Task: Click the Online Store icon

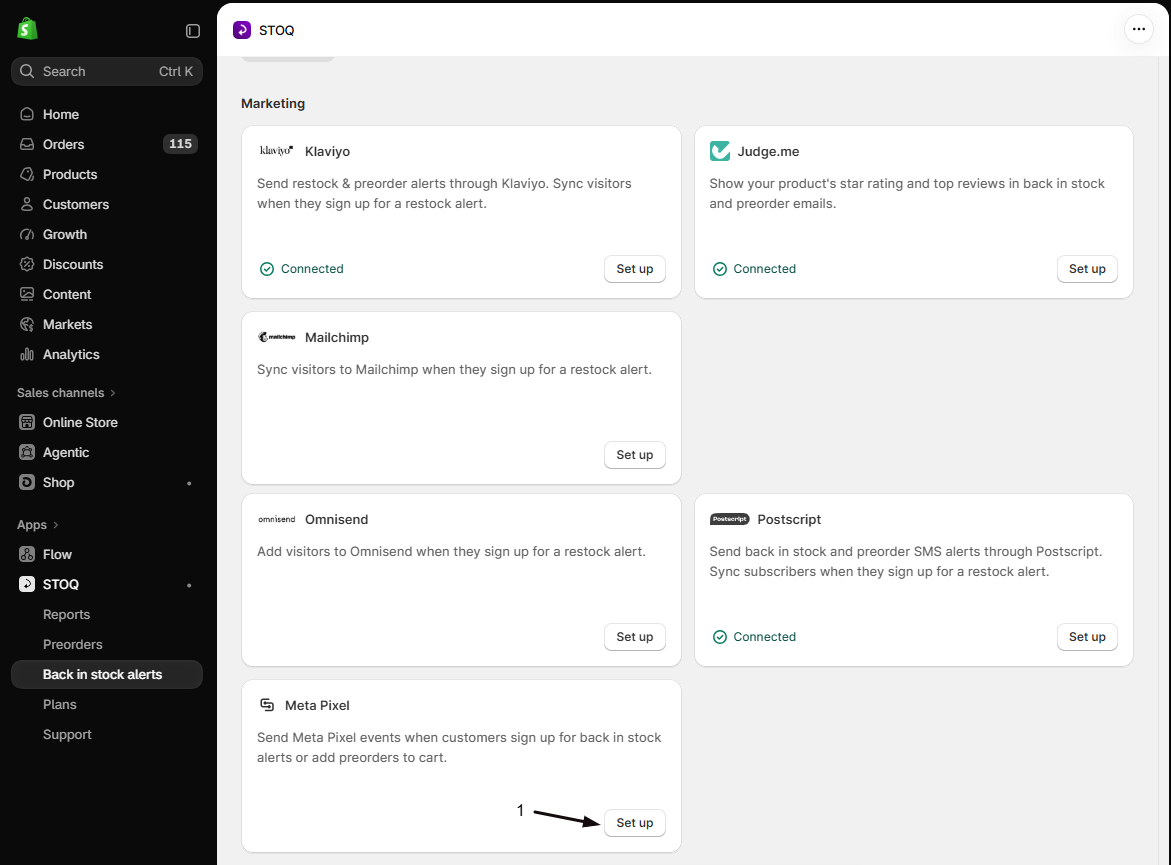Action: pos(27,422)
